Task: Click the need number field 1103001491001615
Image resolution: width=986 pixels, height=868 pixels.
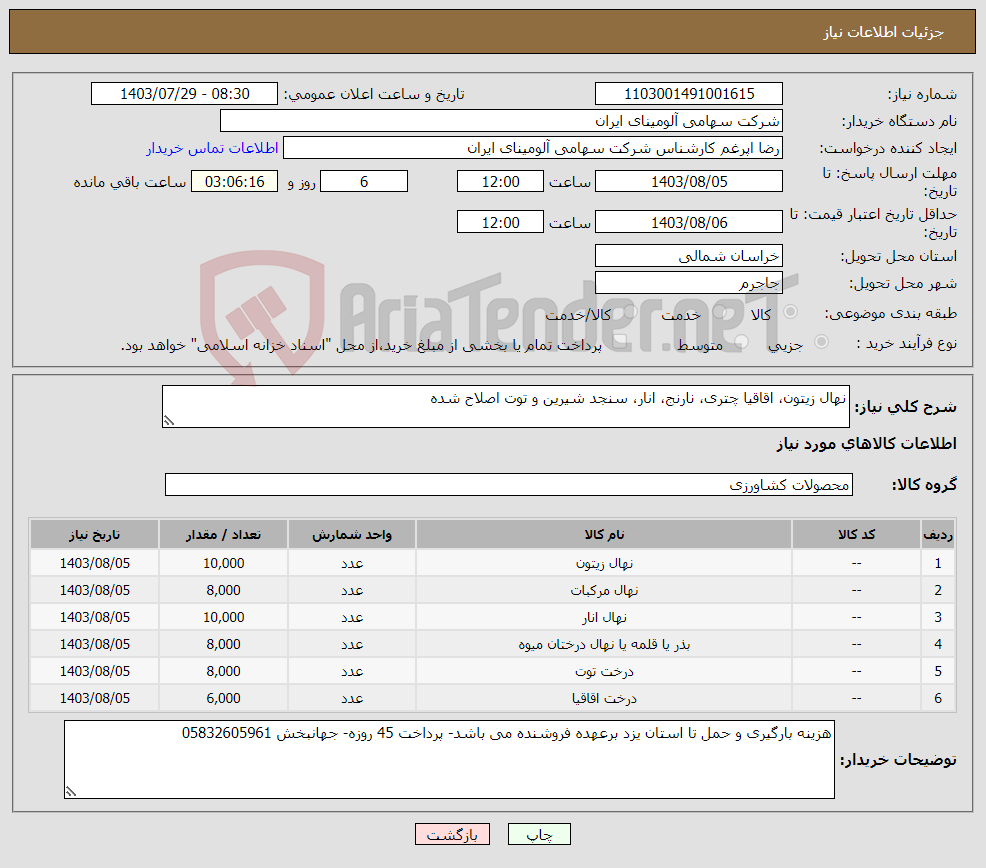Action: [689, 94]
